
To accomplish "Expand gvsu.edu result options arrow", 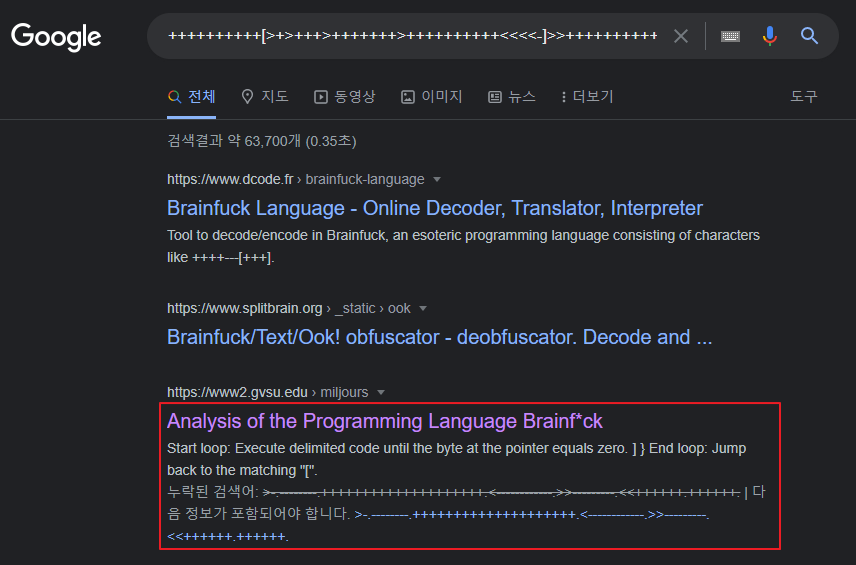I will point(381,392).
